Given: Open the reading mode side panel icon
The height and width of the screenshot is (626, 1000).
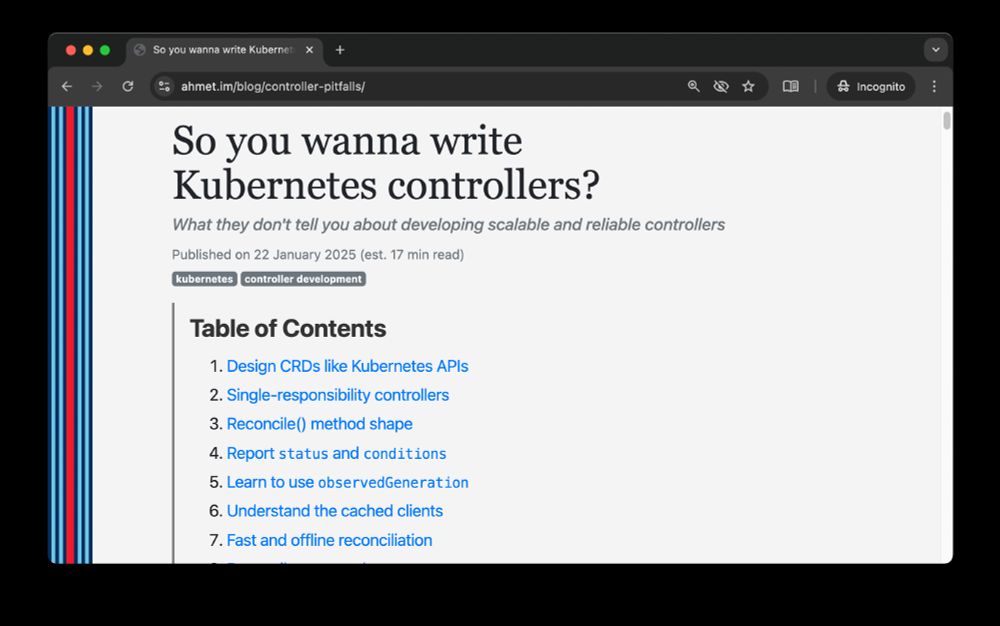Looking at the screenshot, I should [x=790, y=86].
